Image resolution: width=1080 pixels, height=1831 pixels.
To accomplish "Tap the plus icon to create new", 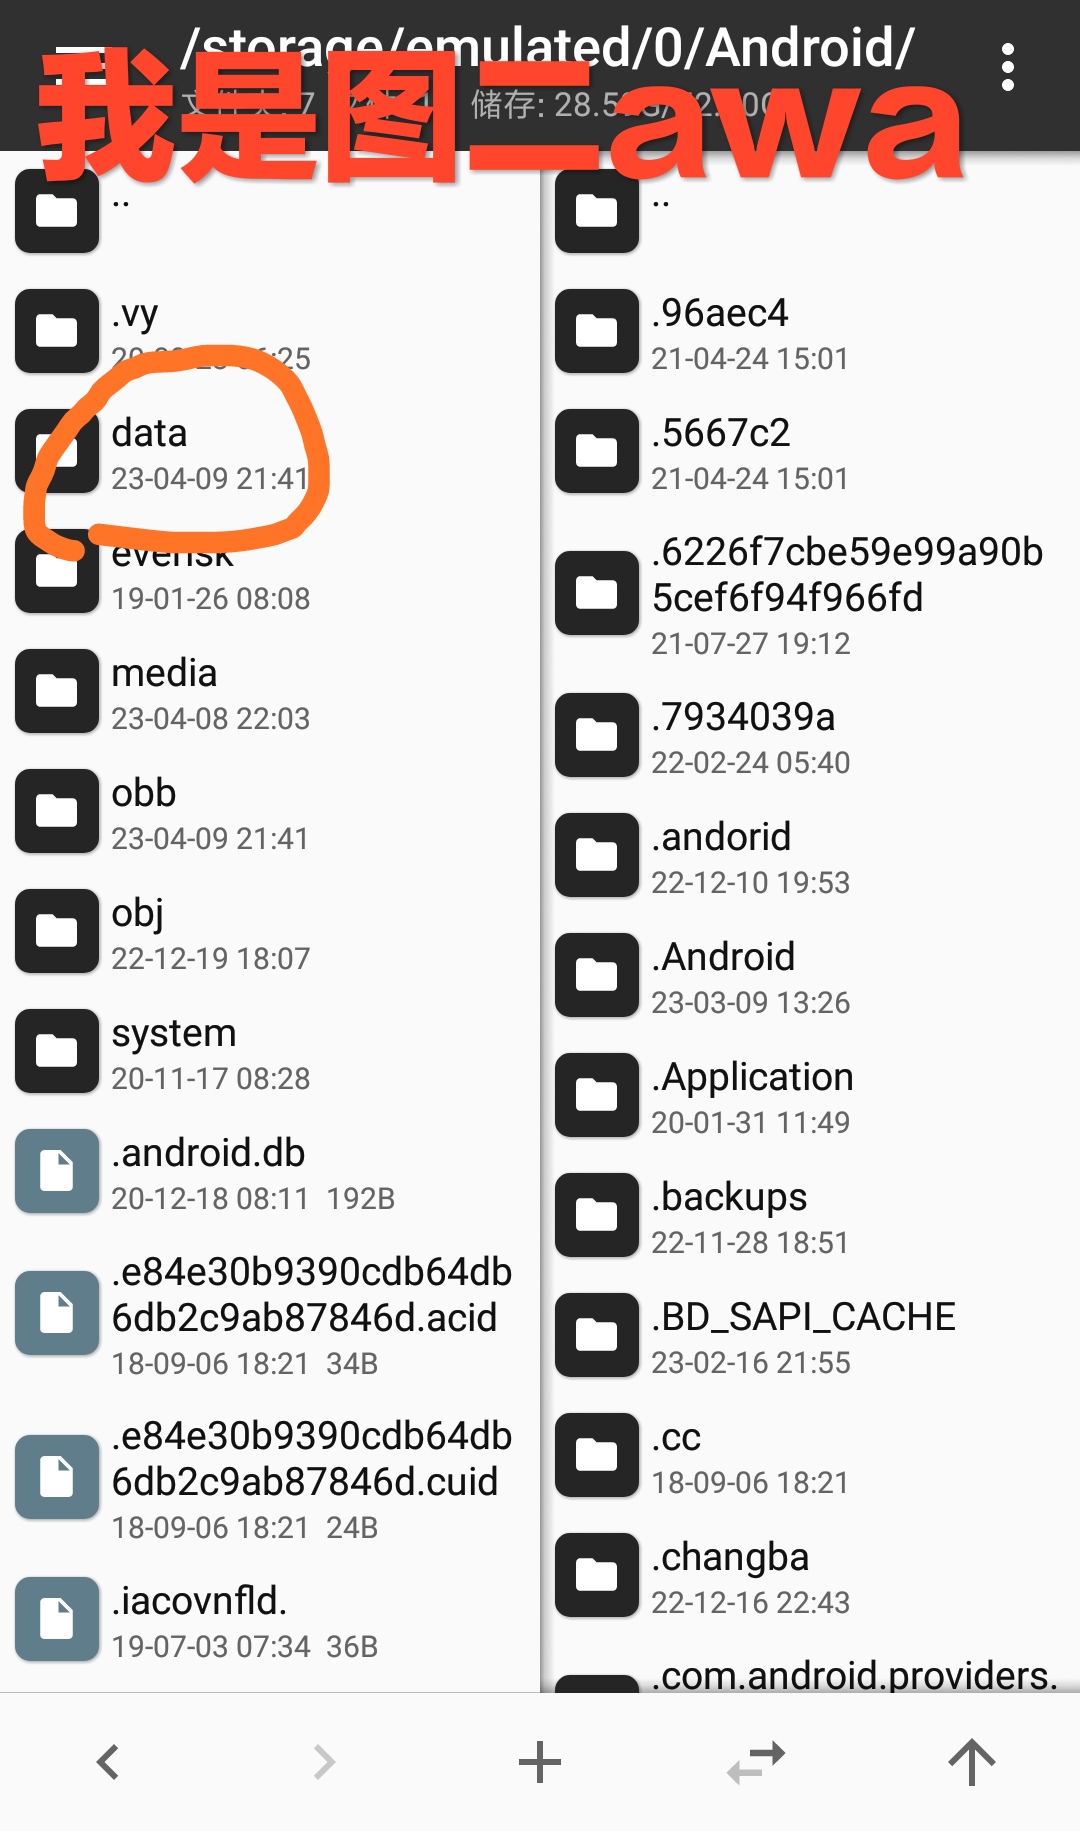I will click(540, 1761).
